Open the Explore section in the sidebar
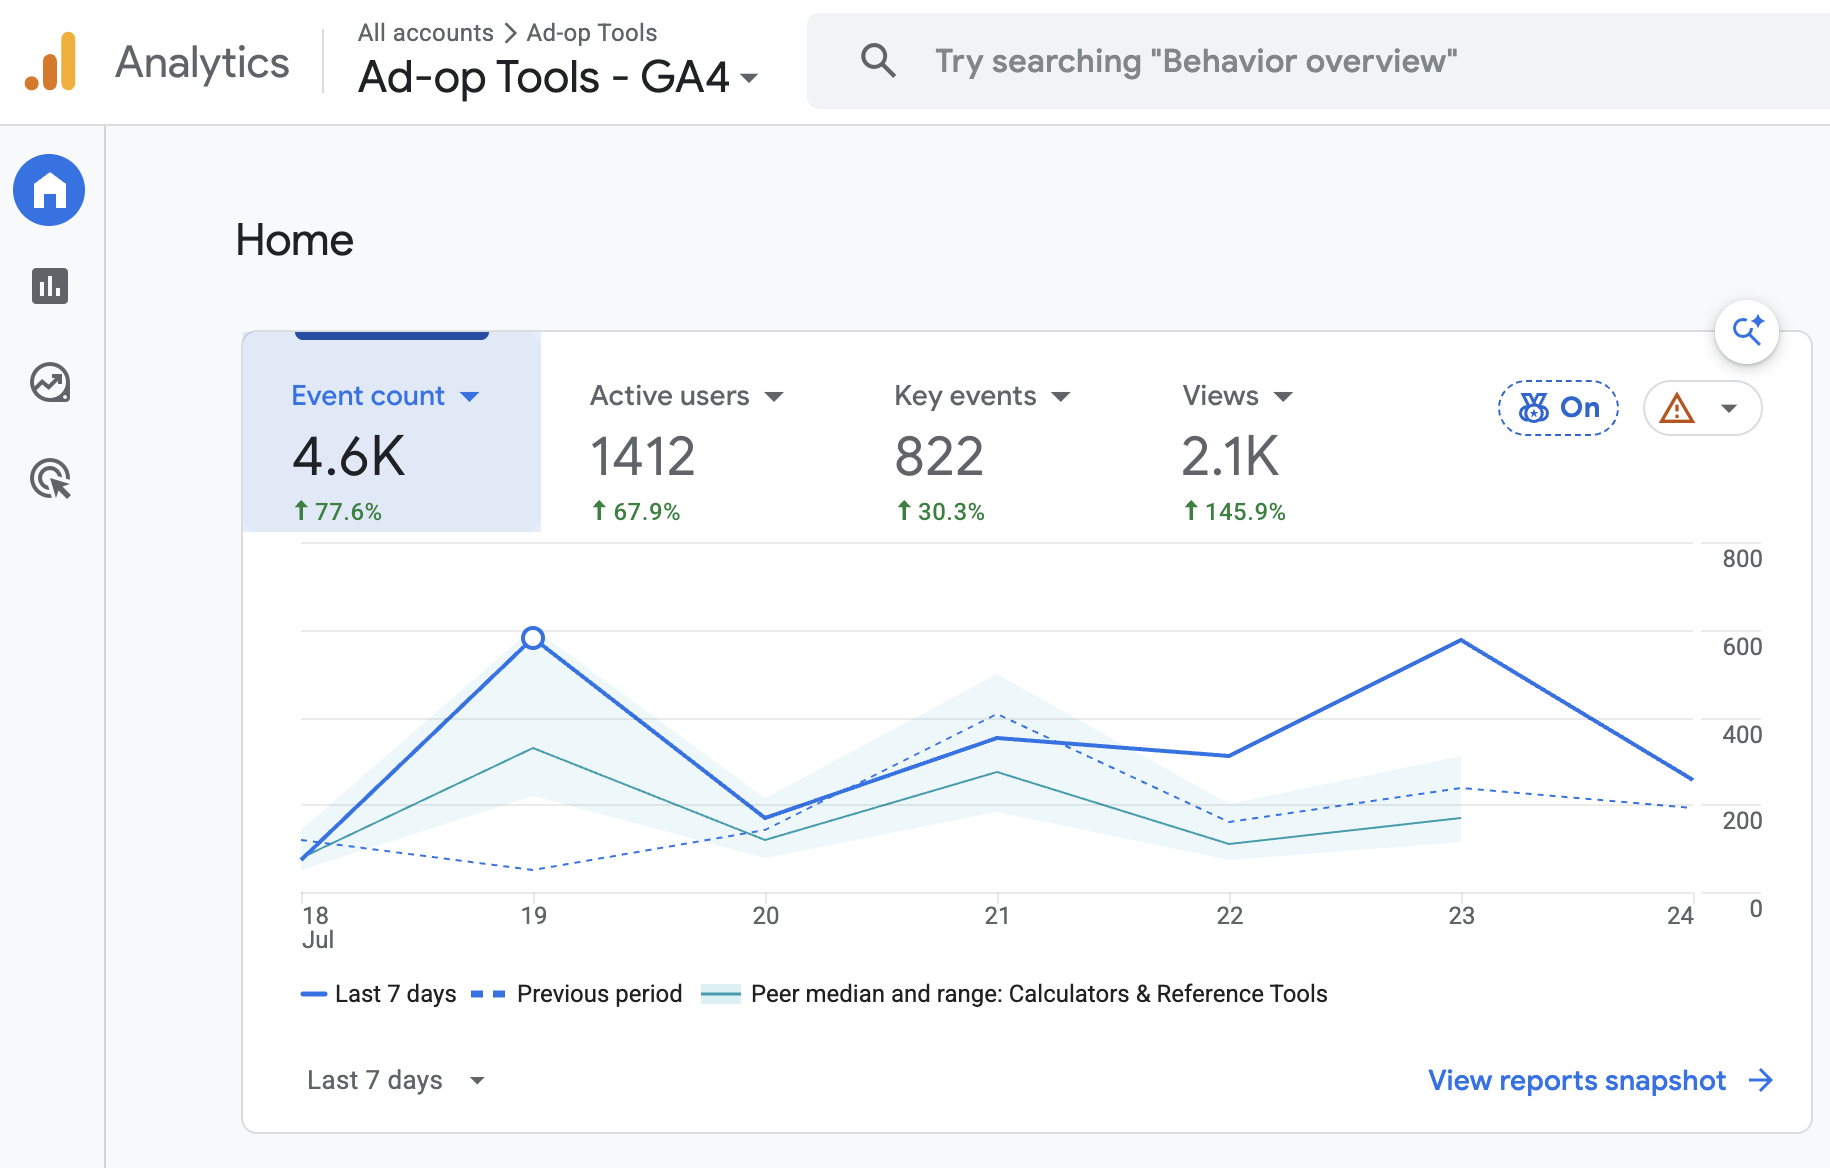The image size is (1830, 1168). coord(50,382)
